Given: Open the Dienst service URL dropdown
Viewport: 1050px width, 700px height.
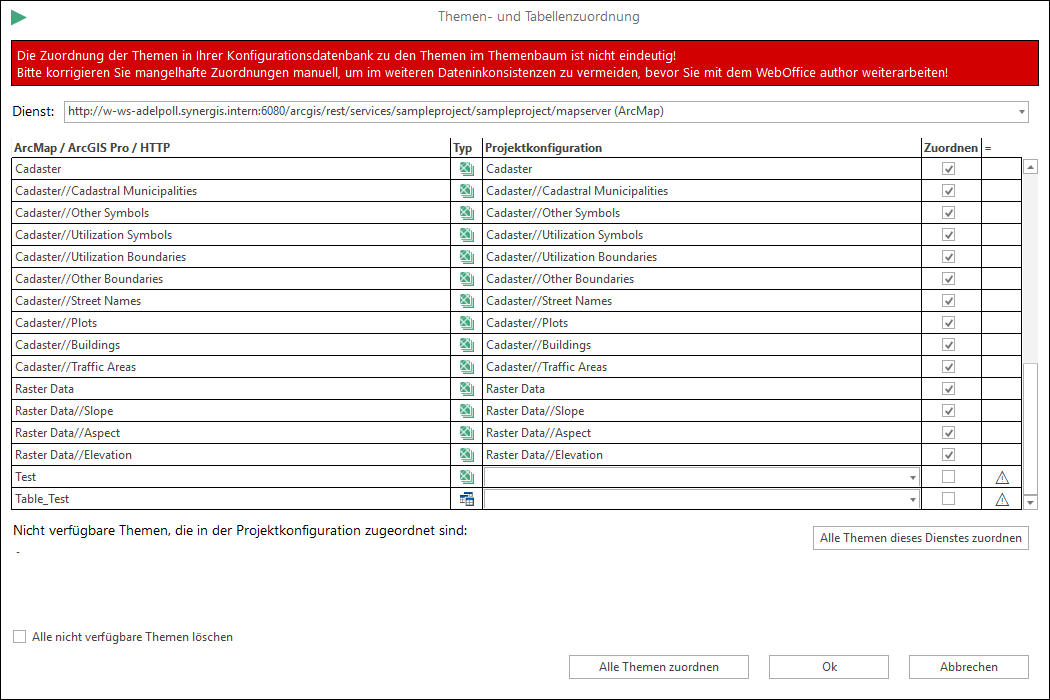Looking at the screenshot, I should [x=1021, y=112].
